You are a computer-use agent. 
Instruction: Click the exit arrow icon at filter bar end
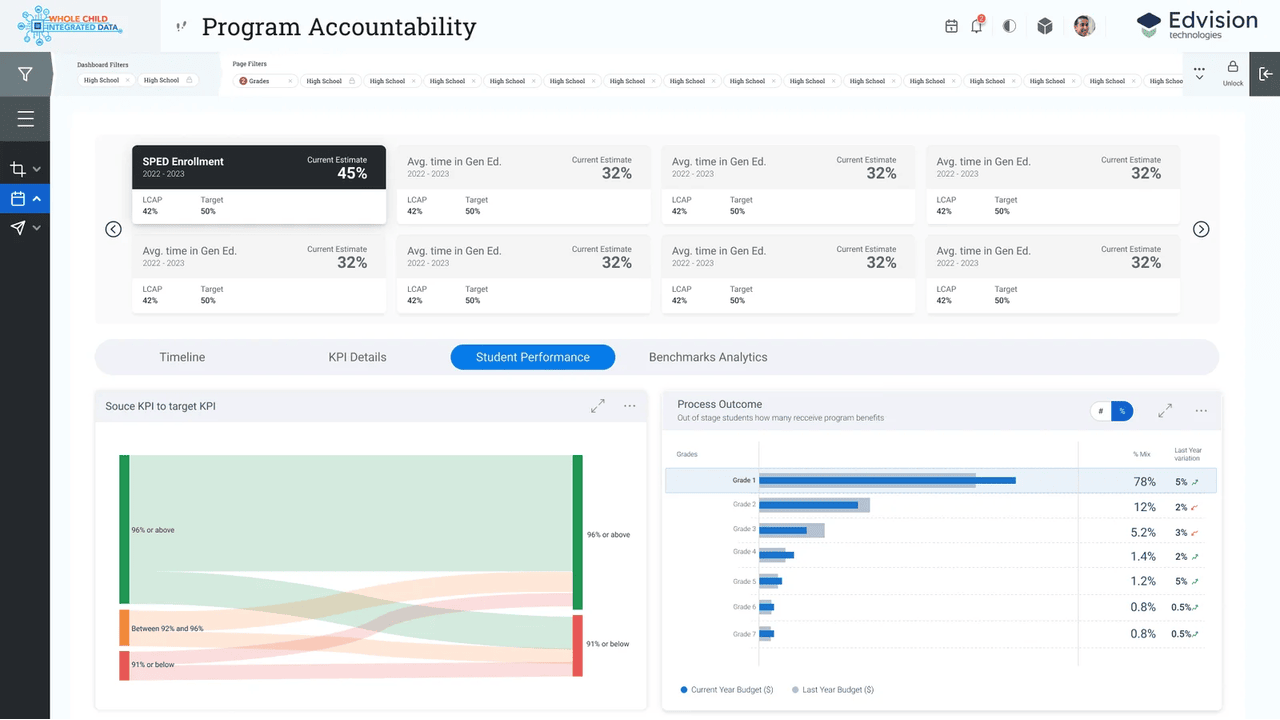[1265, 74]
